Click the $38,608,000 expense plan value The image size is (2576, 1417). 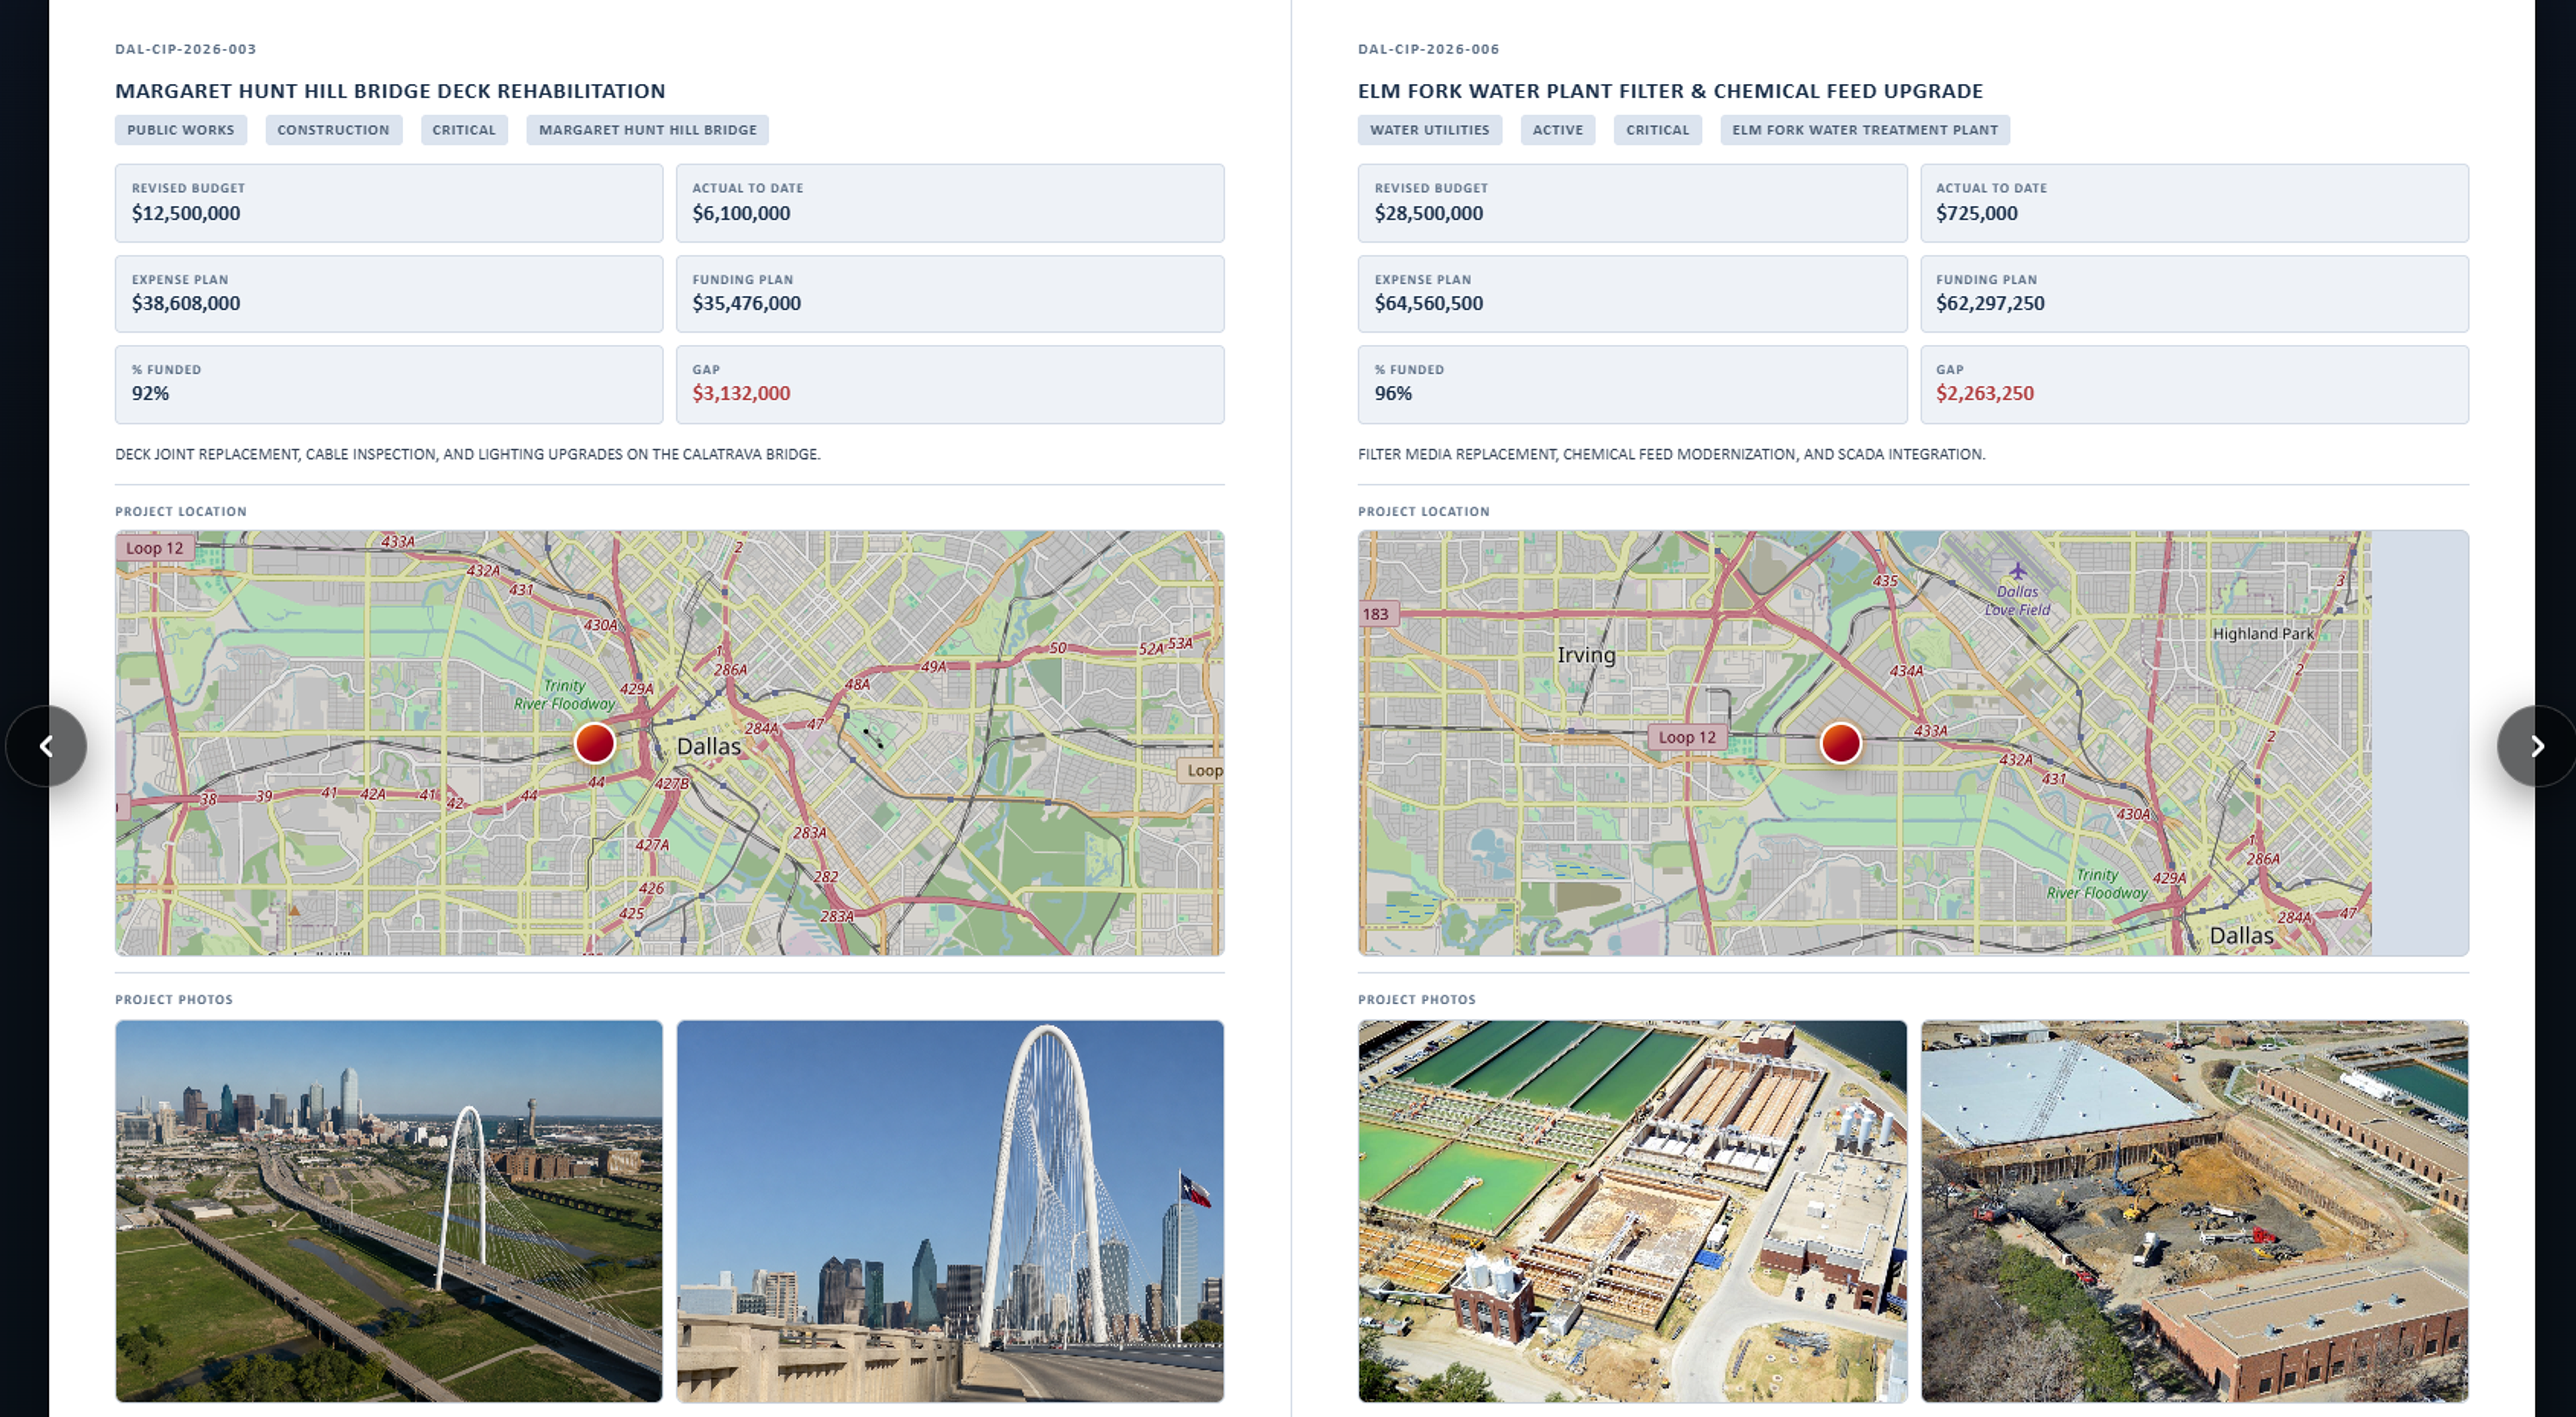click(186, 303)
